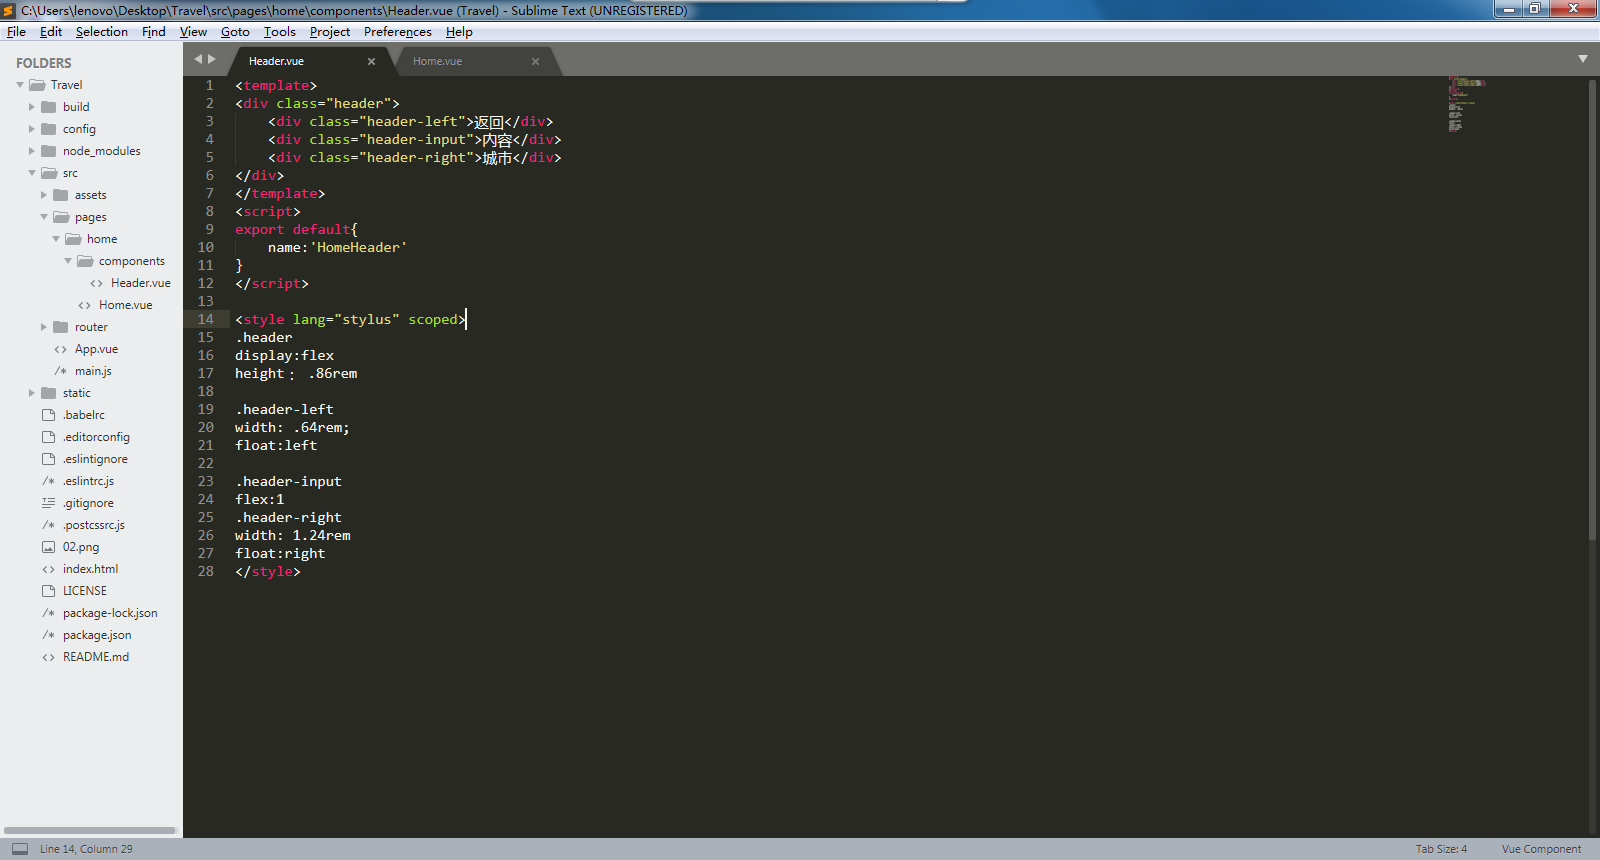
Task: Change Vue Component syntax in status bar
Action: [1541, 849]
